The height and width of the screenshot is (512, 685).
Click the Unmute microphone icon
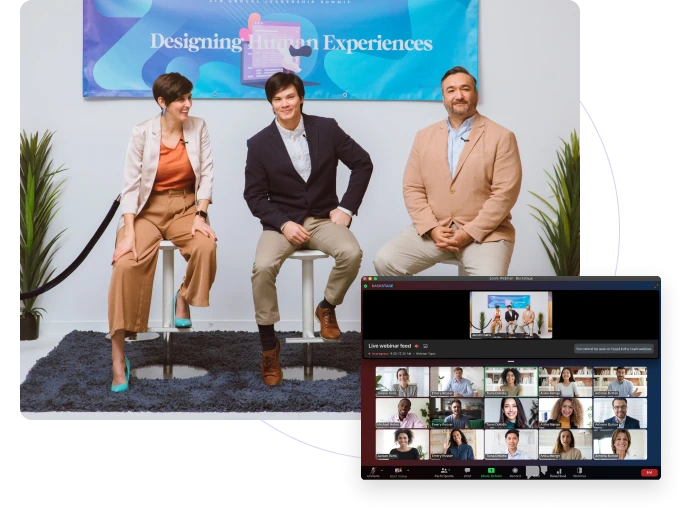pyautogui.click(x=373, y=470)
